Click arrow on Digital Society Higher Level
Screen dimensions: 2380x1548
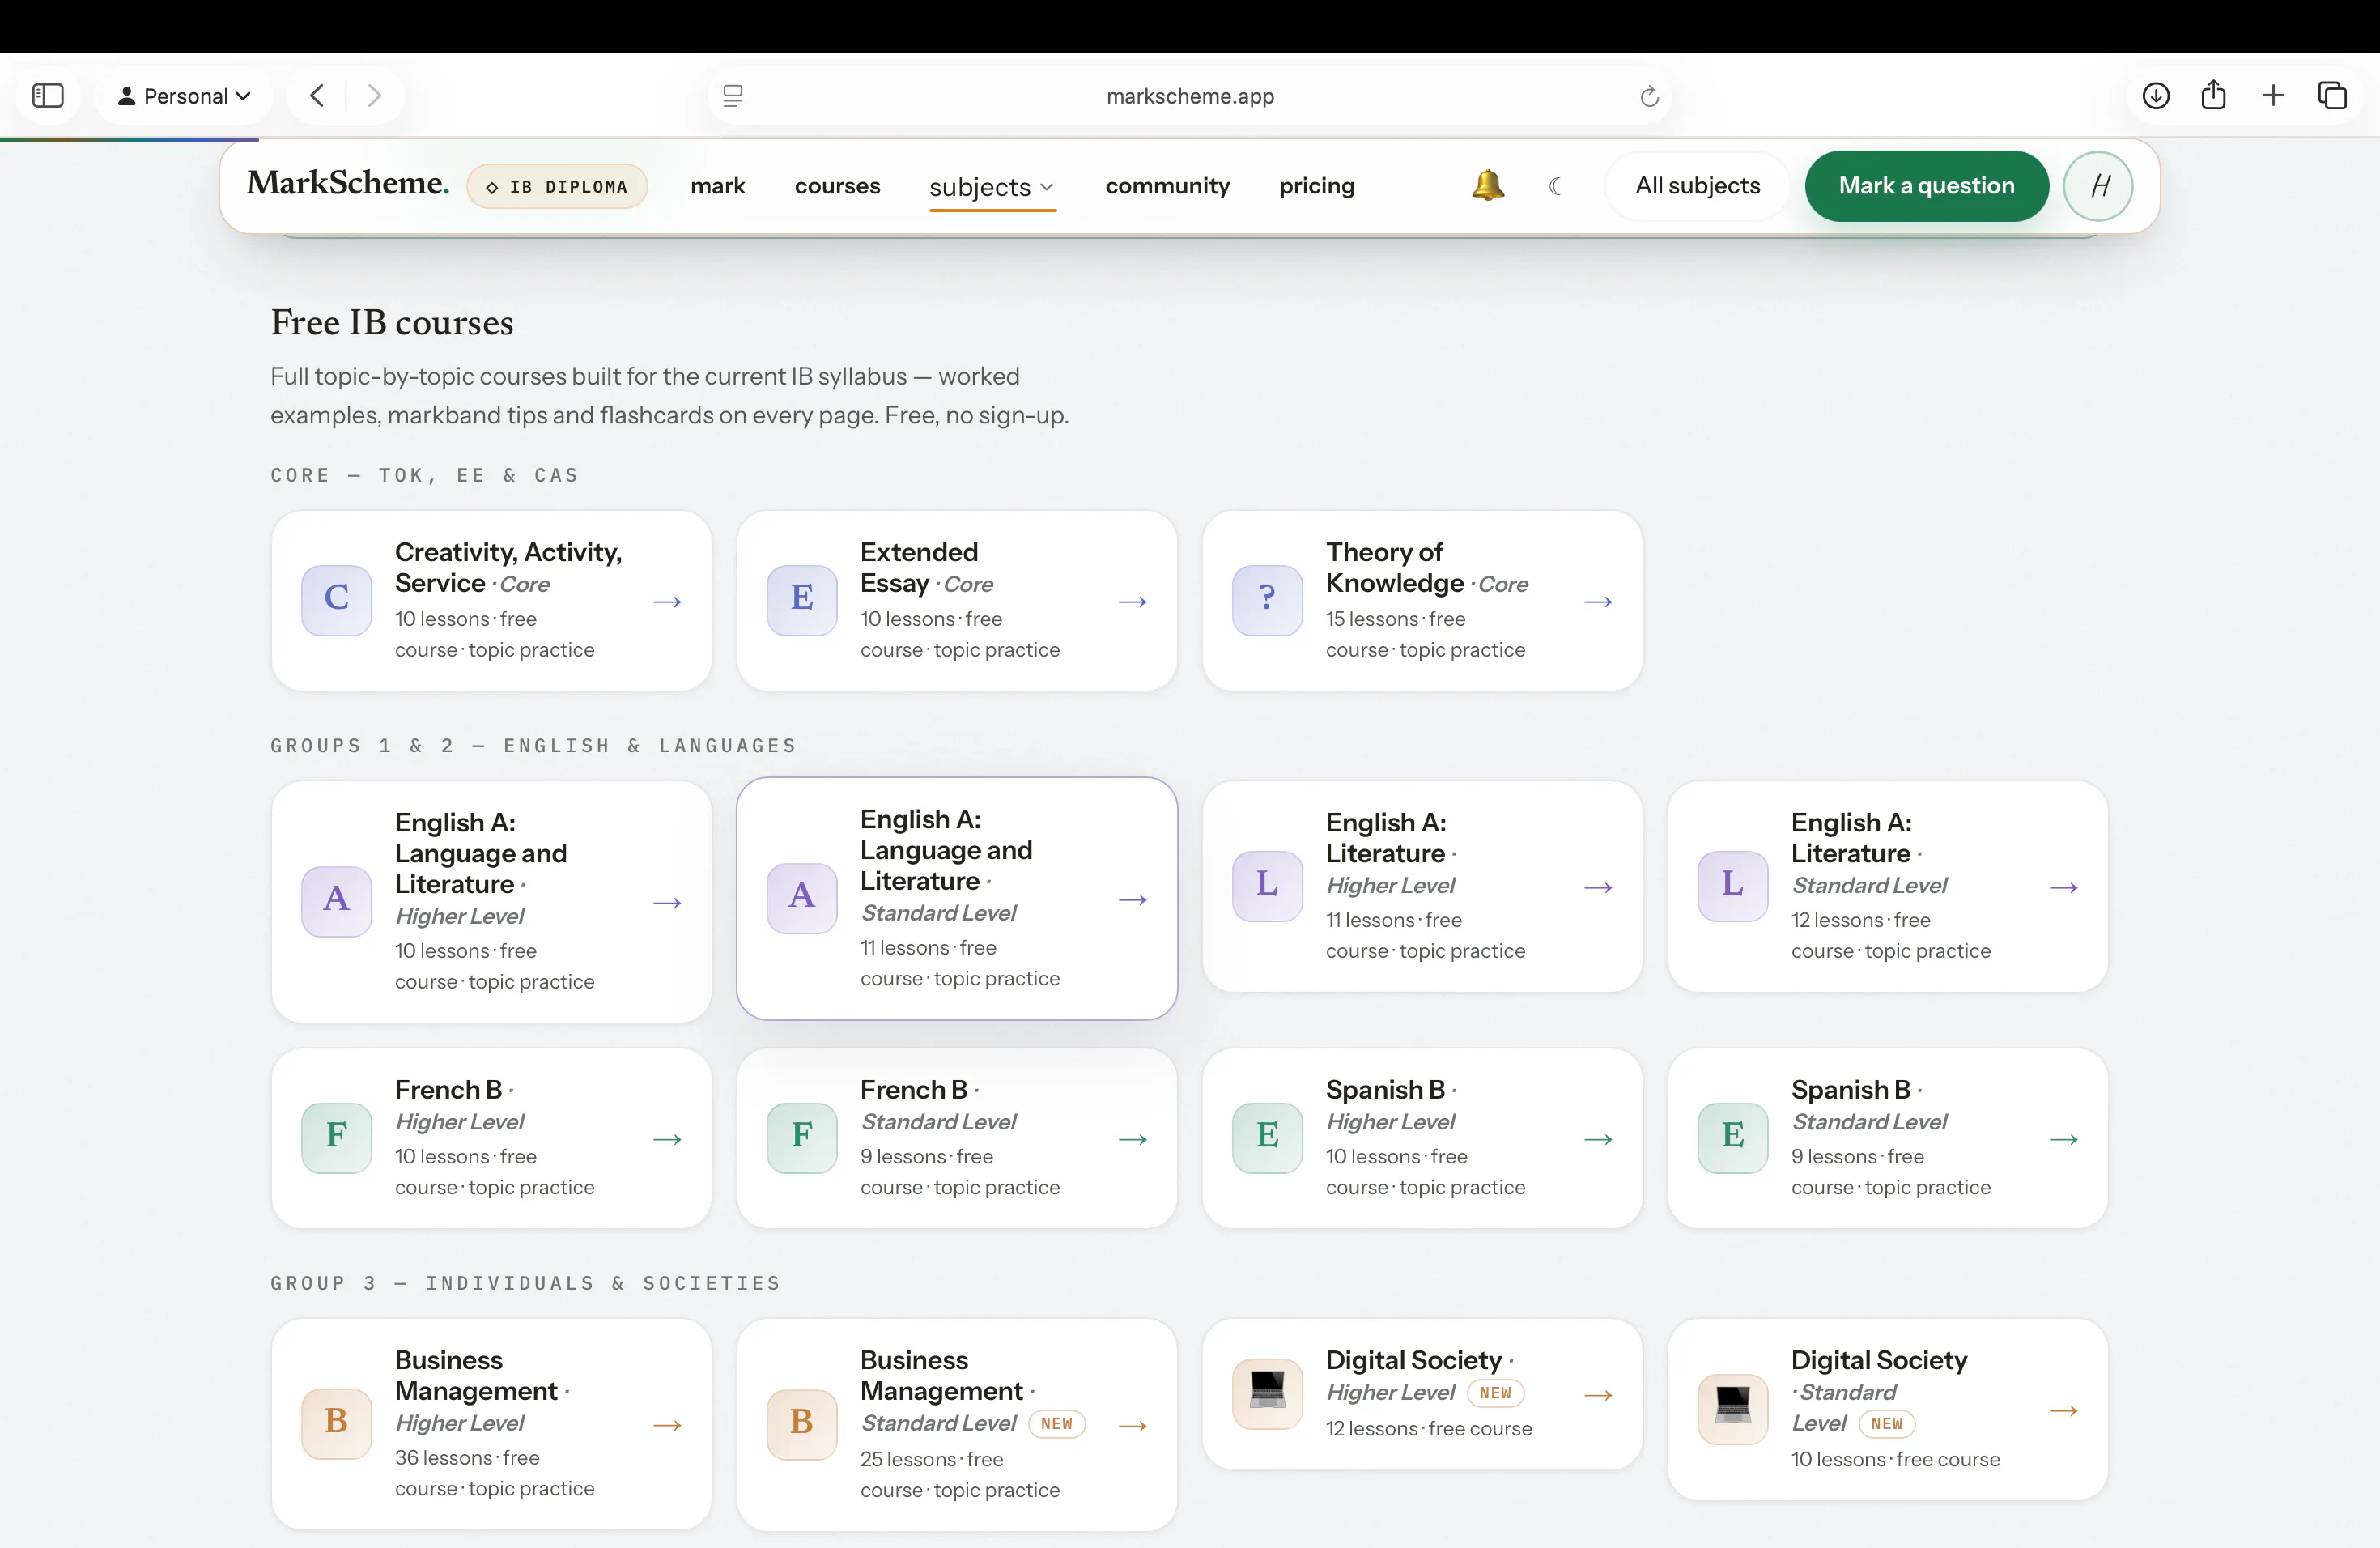tap(1598, 1395)
